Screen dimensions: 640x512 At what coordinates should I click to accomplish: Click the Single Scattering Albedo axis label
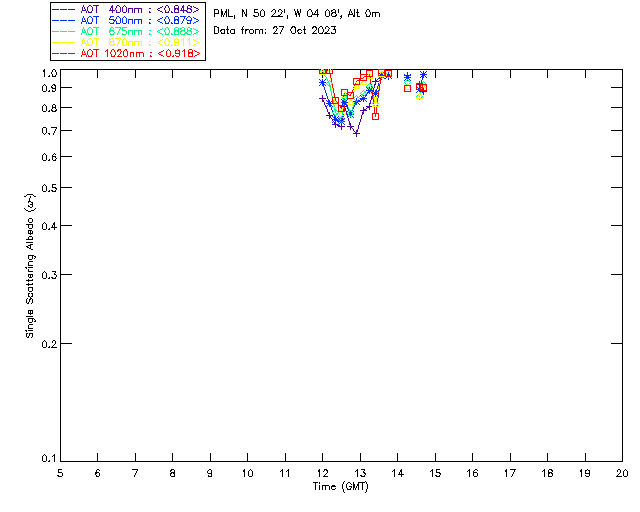pyautogui.click(x=30, y=266)
